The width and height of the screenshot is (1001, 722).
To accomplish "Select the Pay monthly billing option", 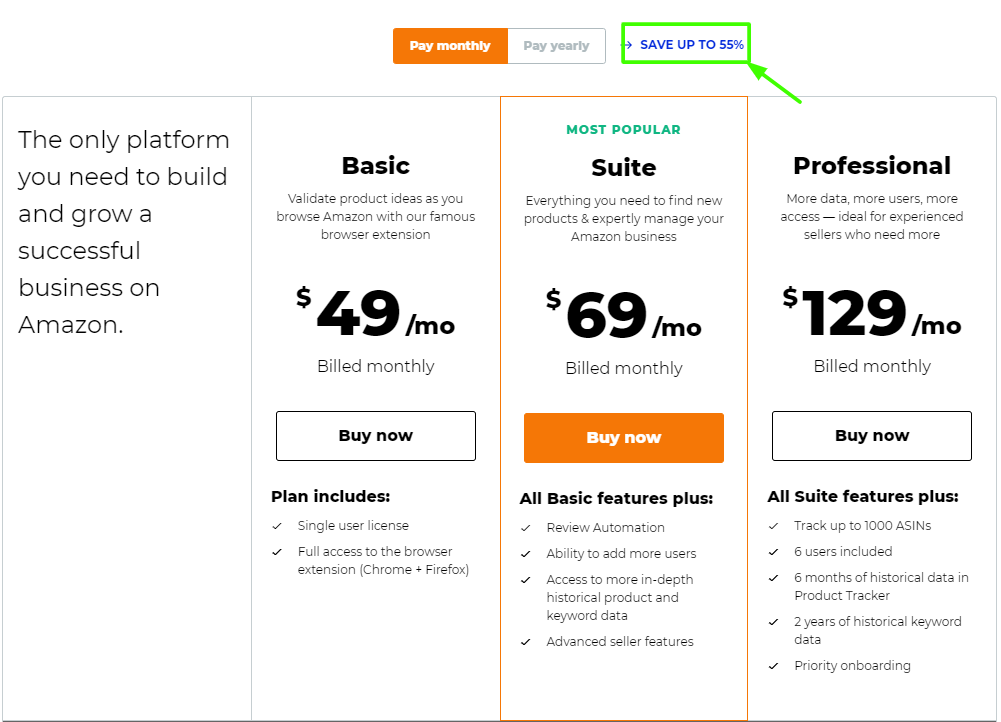I will 450,46.
